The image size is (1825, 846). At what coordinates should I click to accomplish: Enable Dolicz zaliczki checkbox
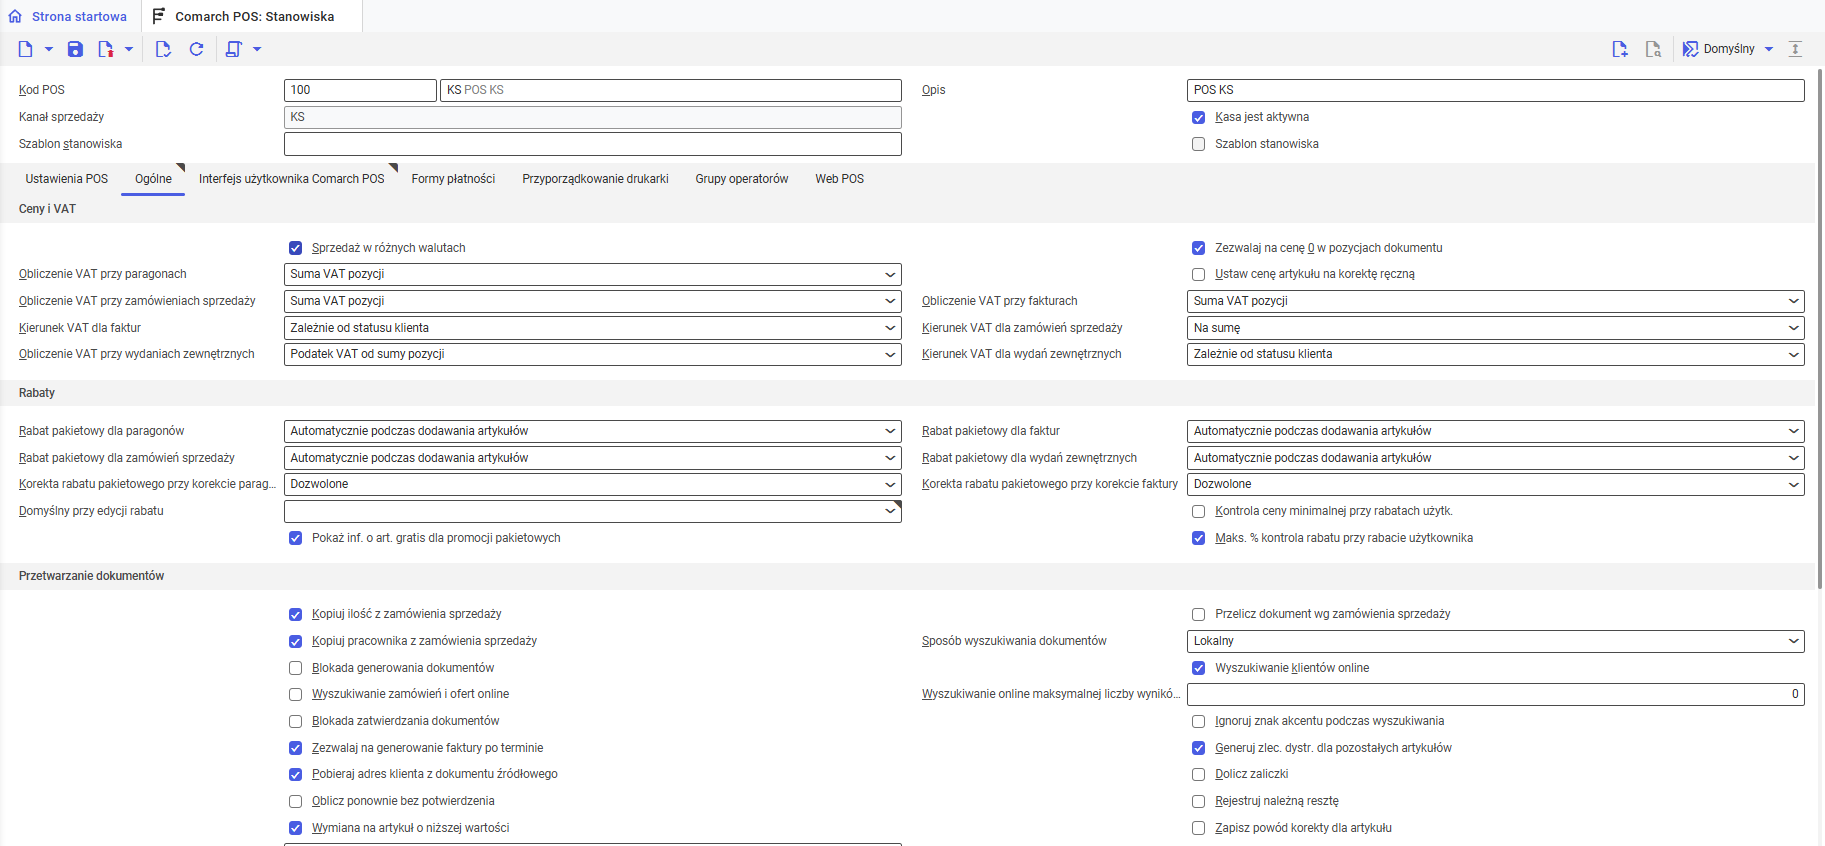(x=1198, y=774)
